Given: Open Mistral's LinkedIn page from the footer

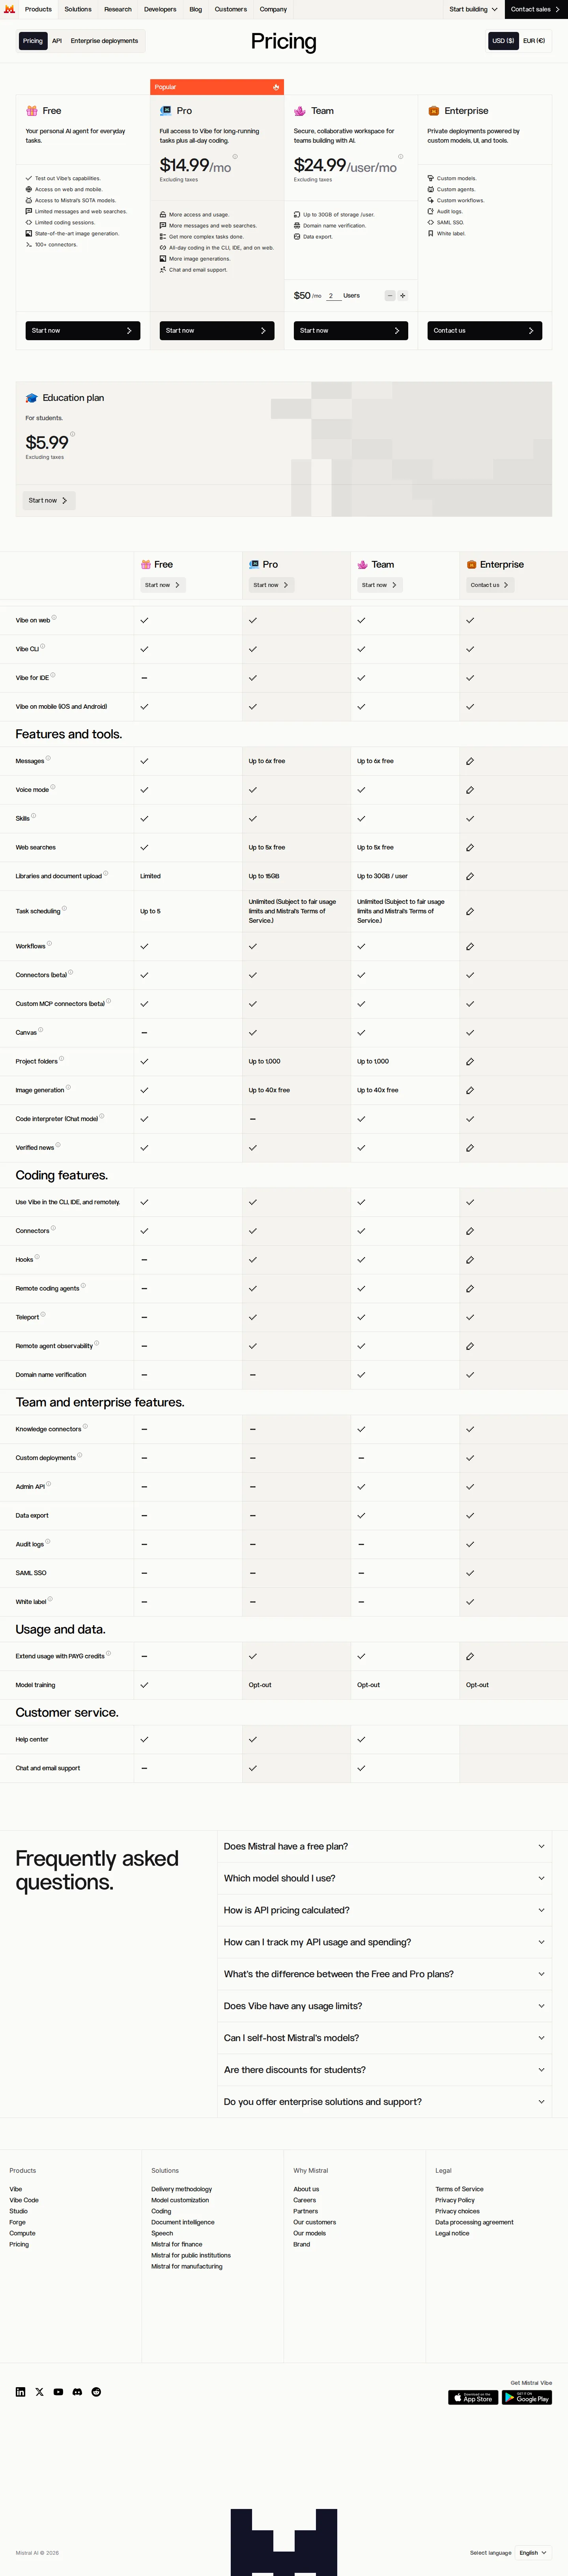Looking at the screenshot, I should 20,2392.
